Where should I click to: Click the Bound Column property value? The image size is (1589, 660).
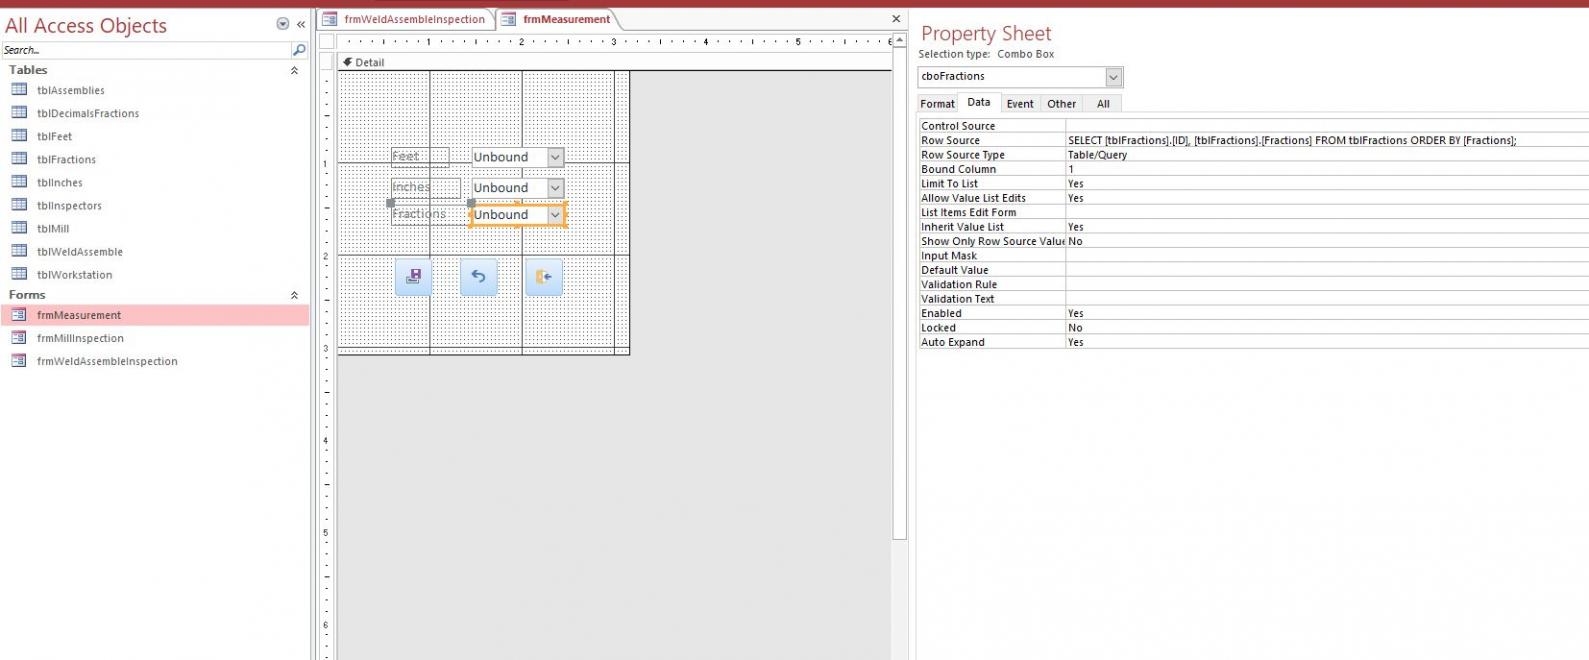(x=1326, y=169)
